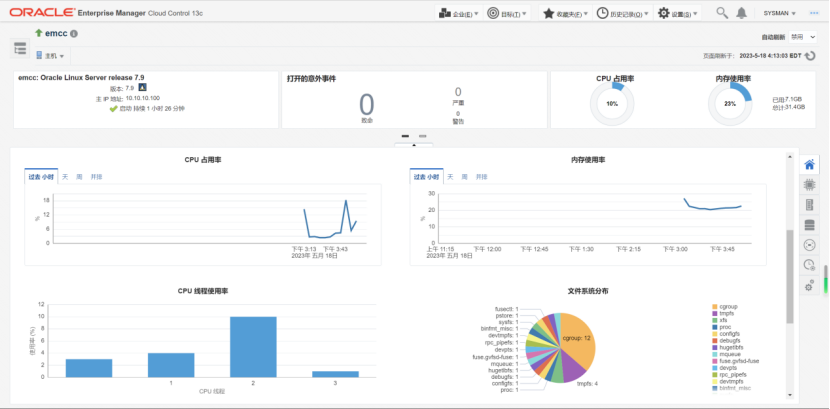Open the Favorites (收藏夹) menu

click(x=565, y=13)
